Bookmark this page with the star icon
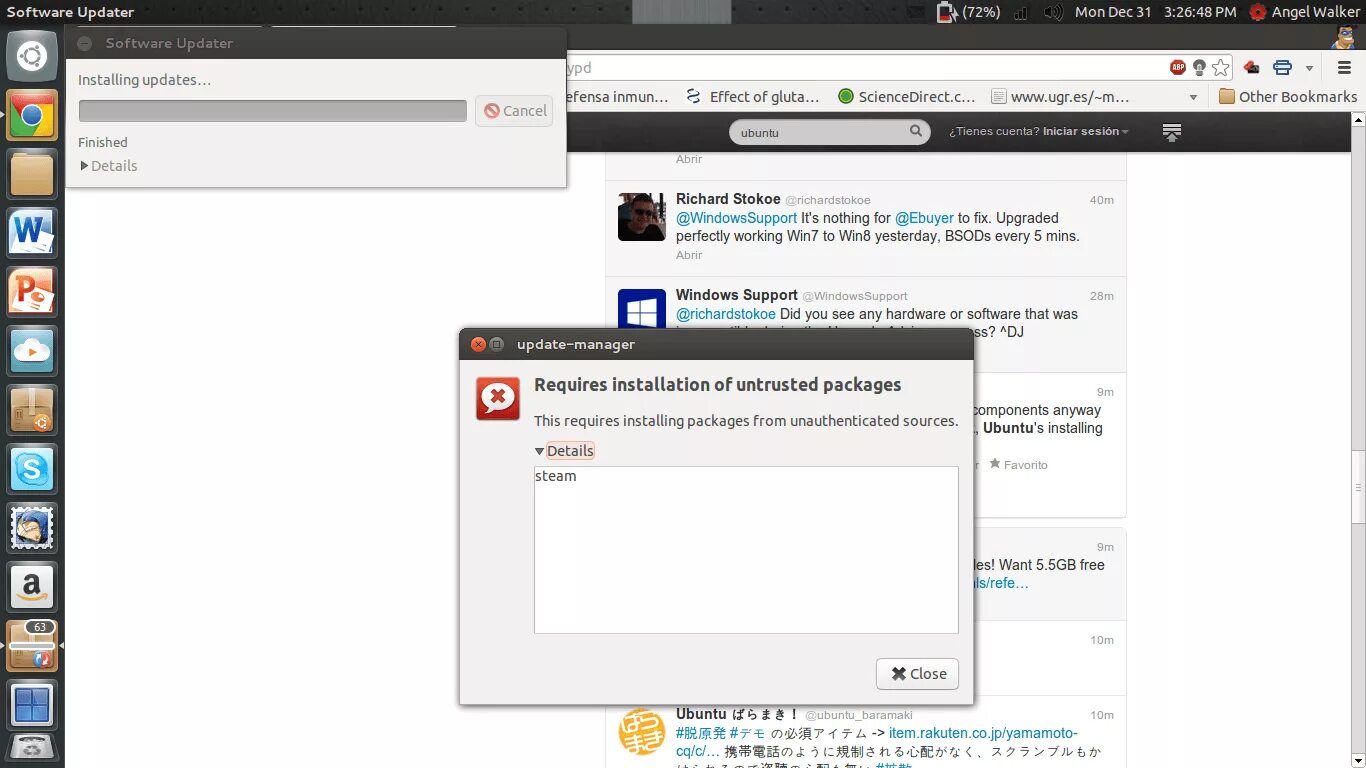The width and height of the screenshot is (1366, 768). point(1221,68)
